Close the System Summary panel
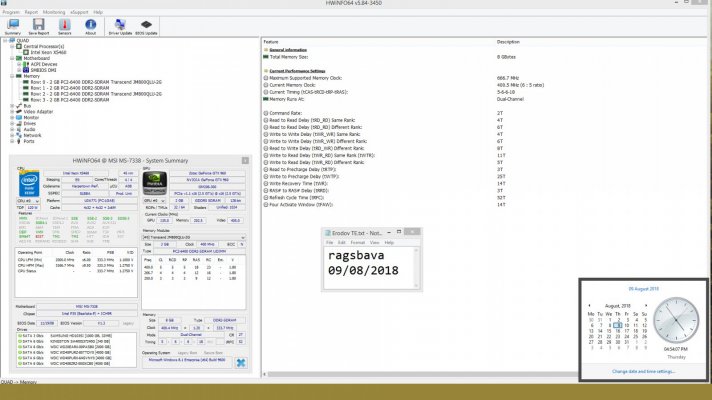 [x=245, y=161]
